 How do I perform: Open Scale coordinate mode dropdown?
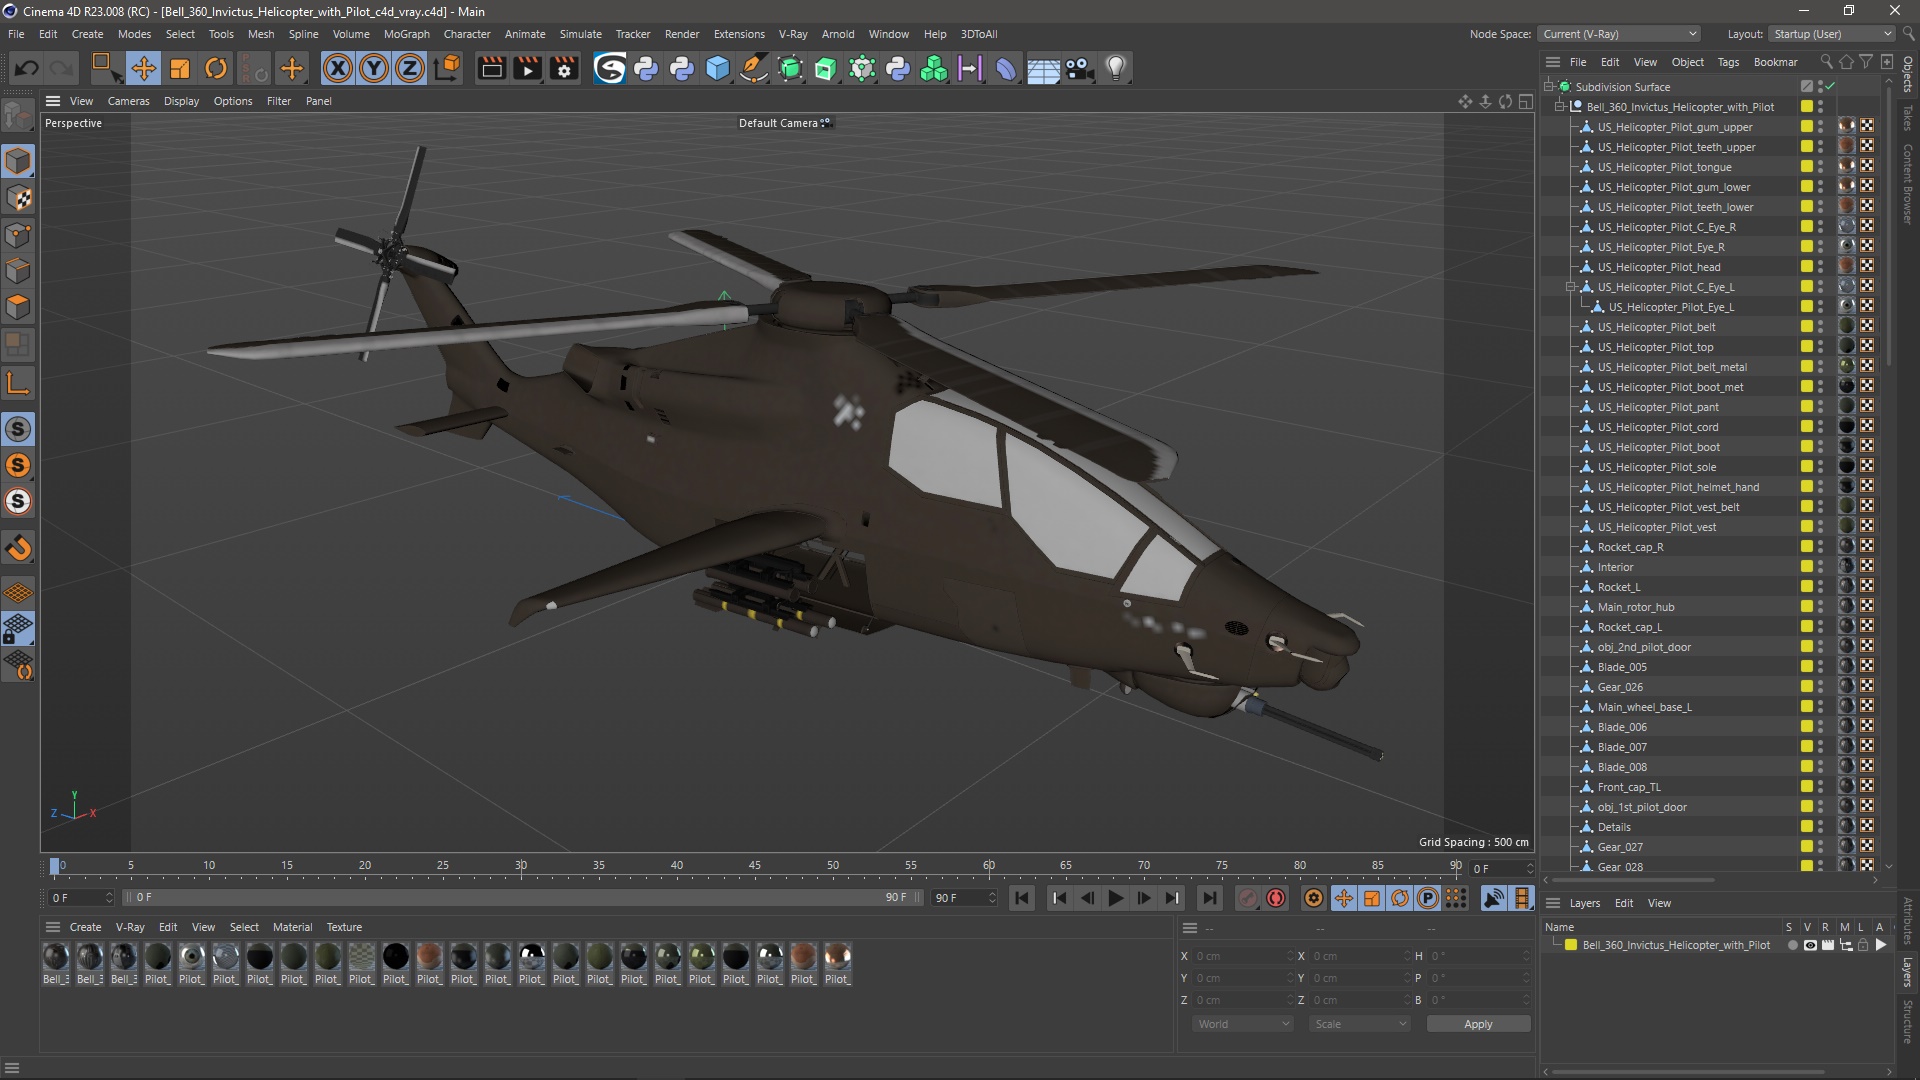(1360, 1024)
